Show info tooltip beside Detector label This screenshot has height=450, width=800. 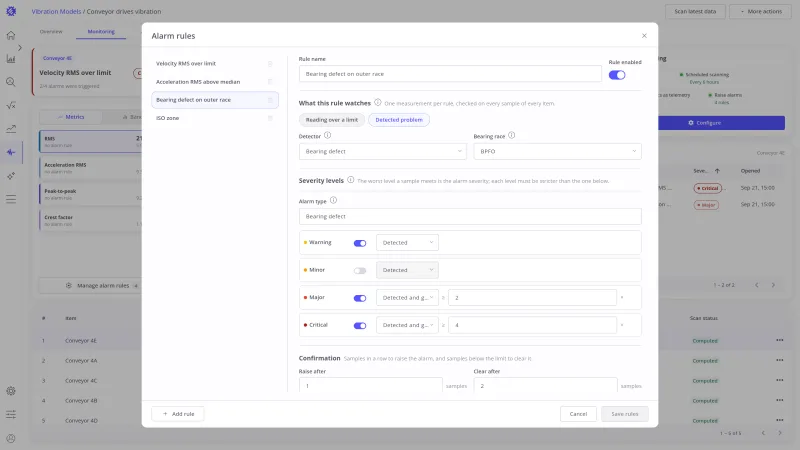click(328, 135)
